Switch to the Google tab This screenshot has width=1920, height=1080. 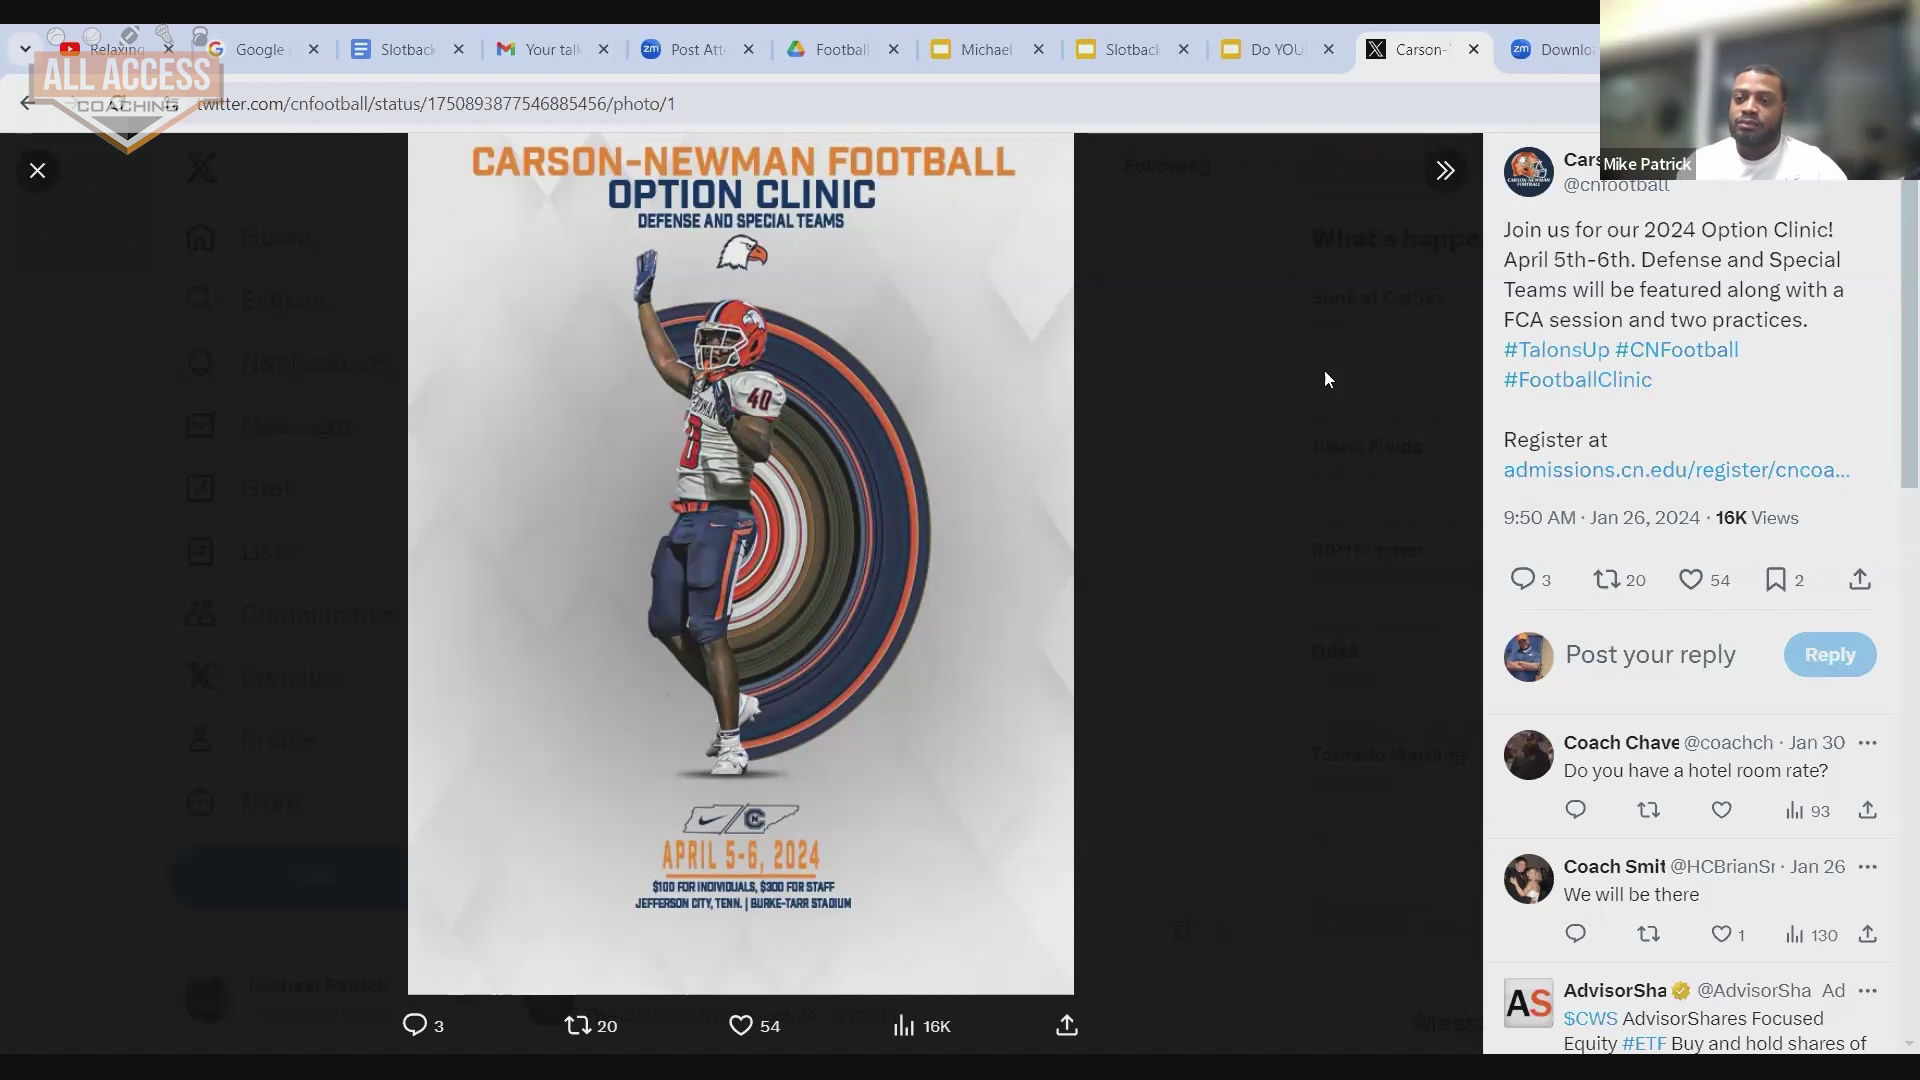click(260, 49)
